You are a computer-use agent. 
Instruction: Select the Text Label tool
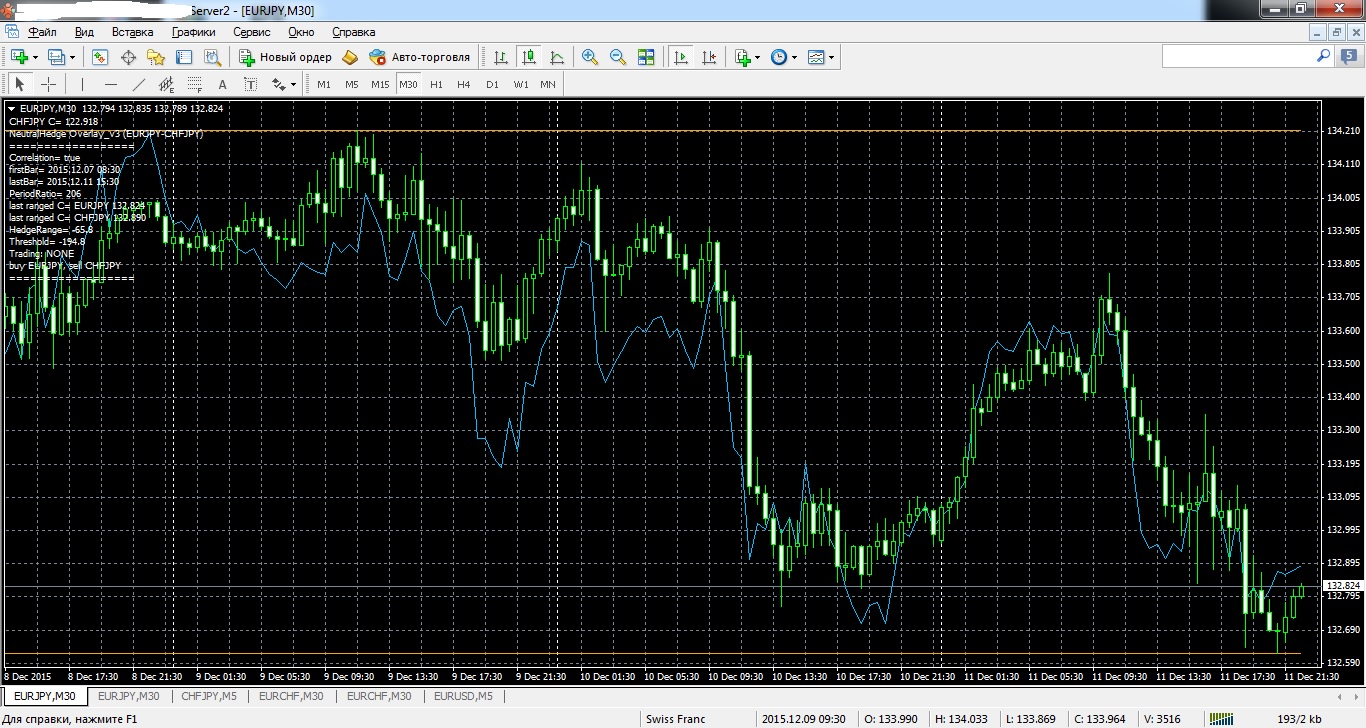point(251,84)
